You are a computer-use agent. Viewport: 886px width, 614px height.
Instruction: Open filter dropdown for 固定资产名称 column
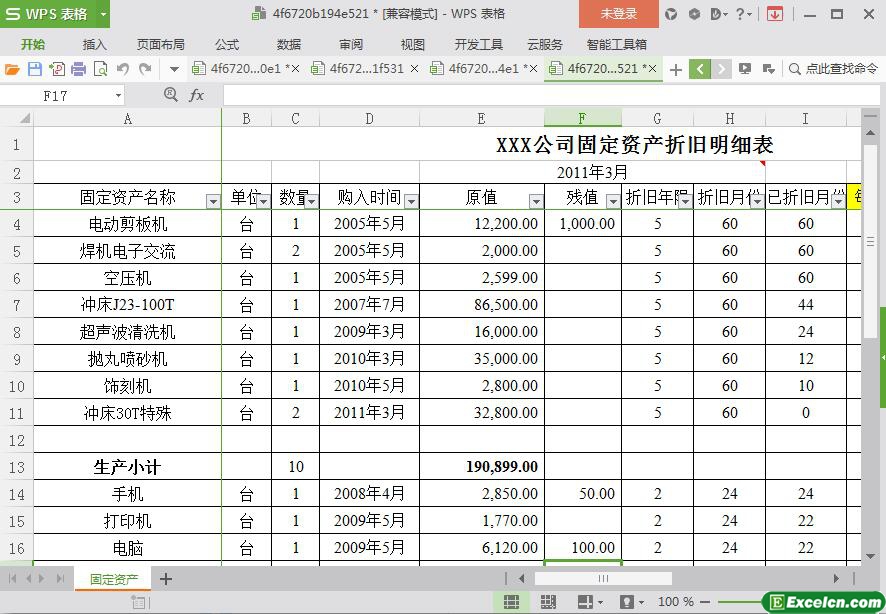[212, 201]
